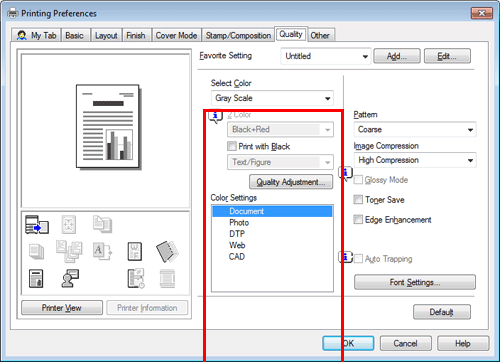Click the Add... button
Viewport: 500px width, 362px height.
coord(397,56)
